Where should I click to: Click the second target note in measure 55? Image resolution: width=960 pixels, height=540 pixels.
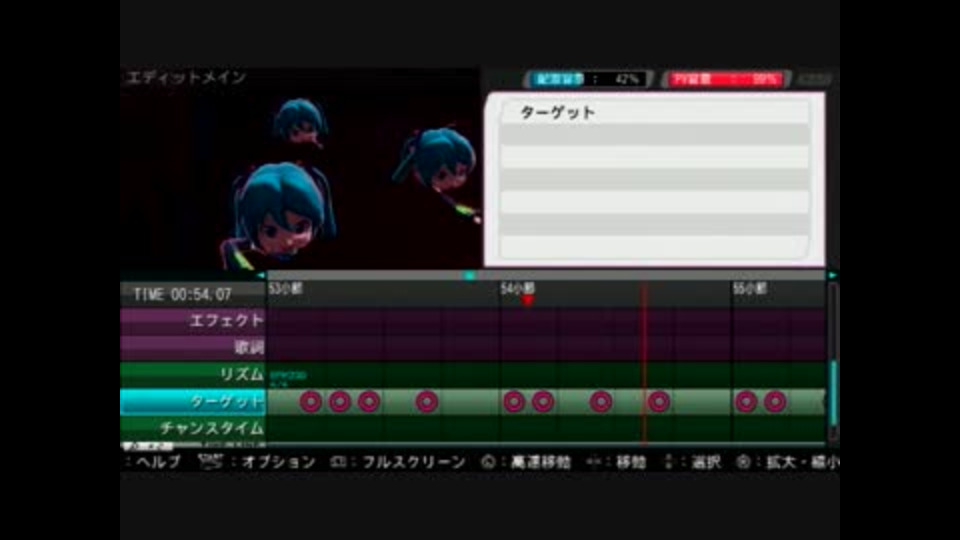[775, 402]
